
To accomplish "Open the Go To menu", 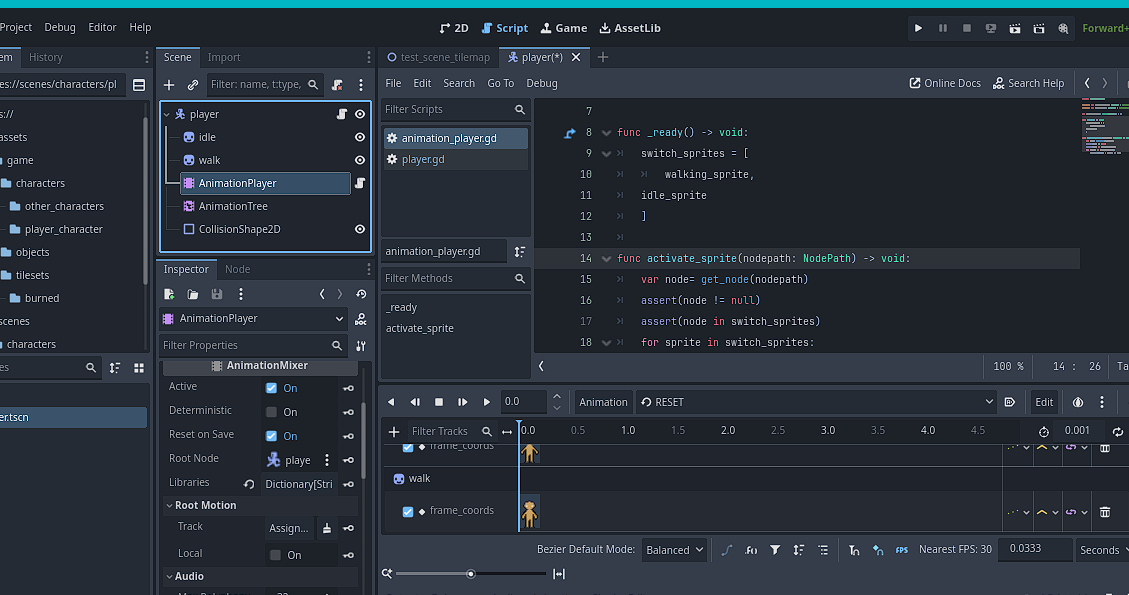I will pos(500,83).
